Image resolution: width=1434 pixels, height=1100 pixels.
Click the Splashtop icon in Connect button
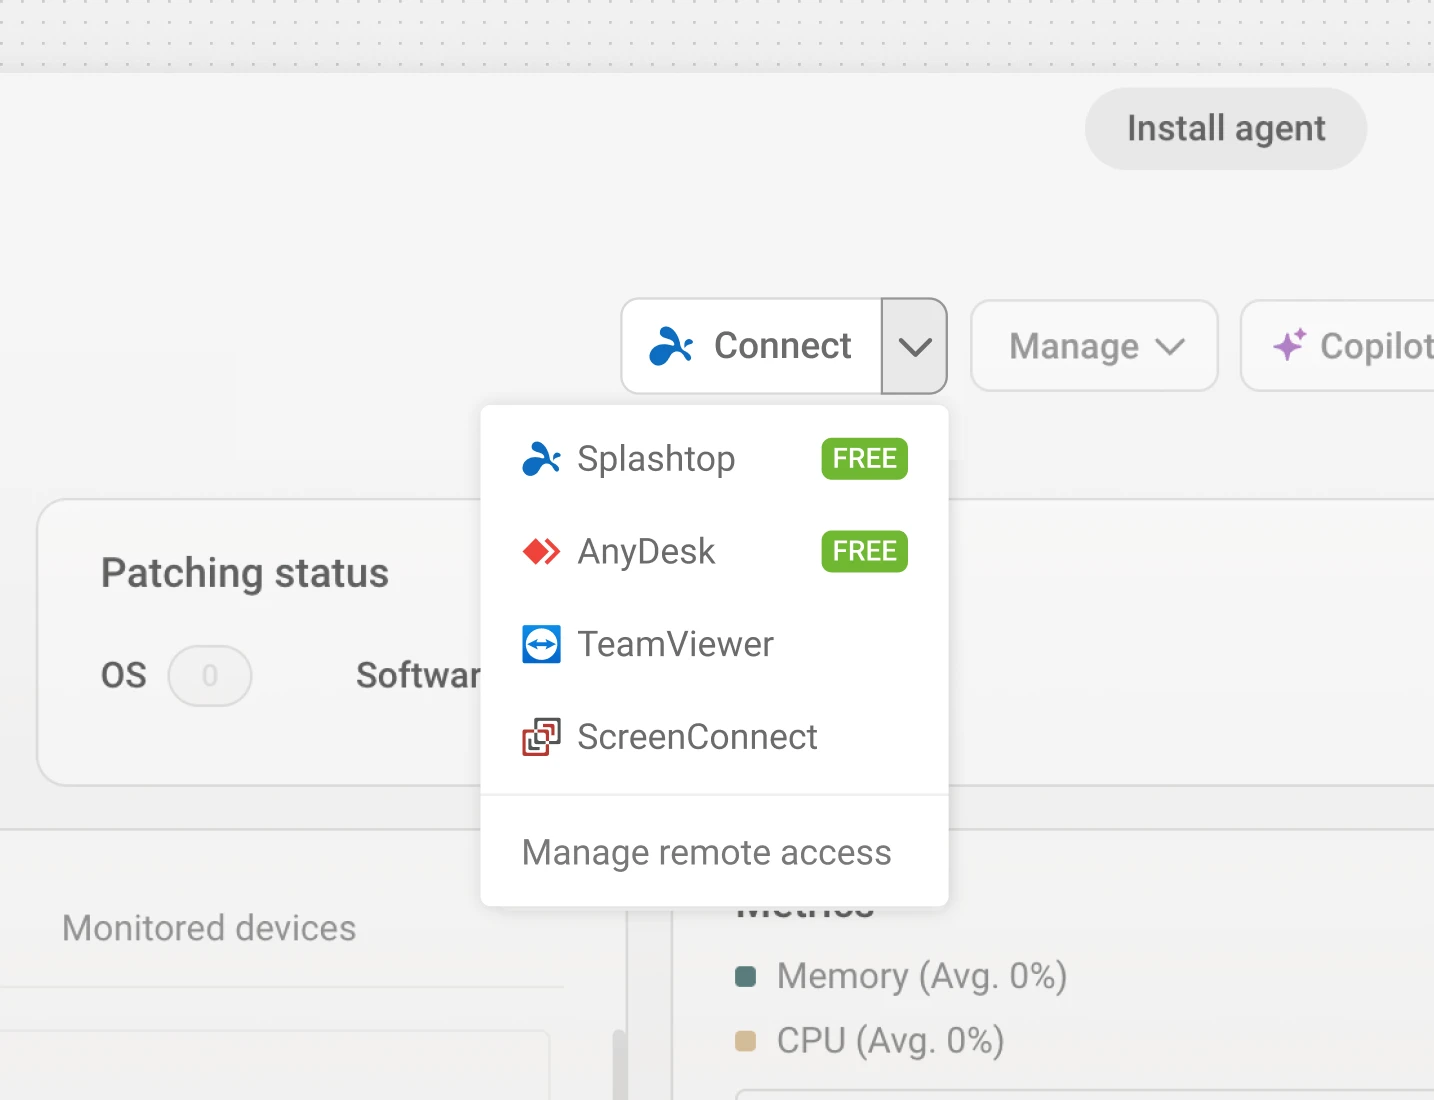(671, 346)
